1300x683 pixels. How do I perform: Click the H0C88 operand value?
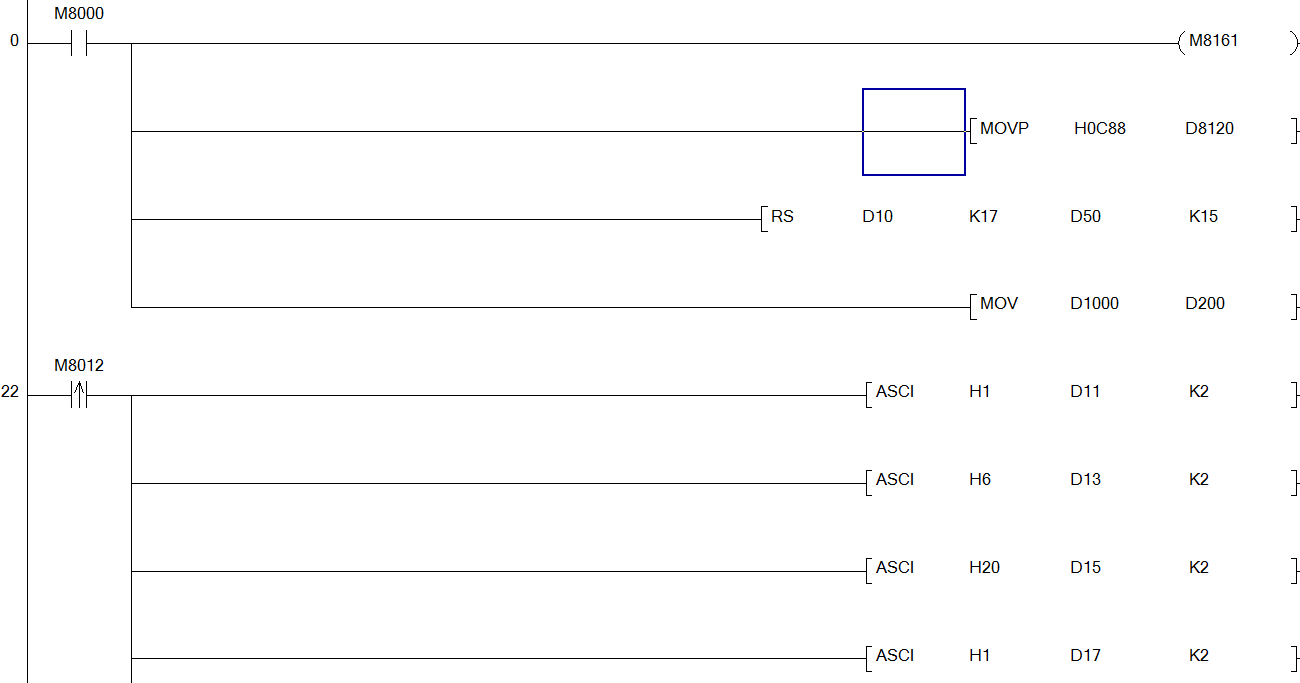click(x=1099, y=129)
